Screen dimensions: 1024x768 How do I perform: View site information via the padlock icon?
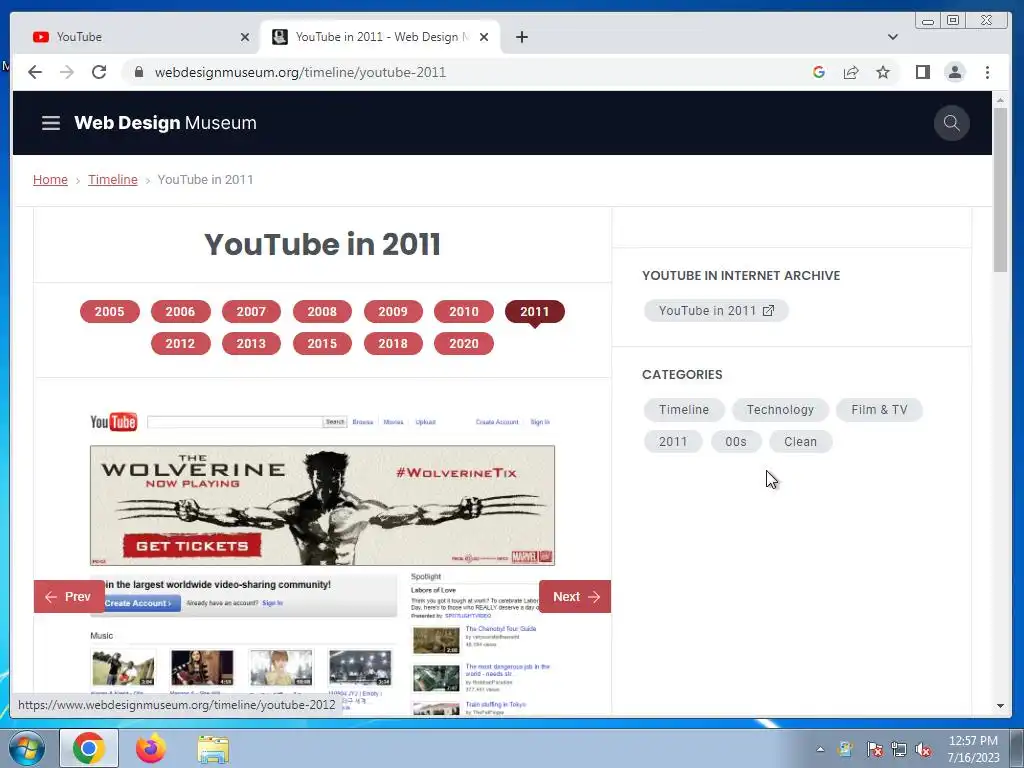tap(138, 72)
